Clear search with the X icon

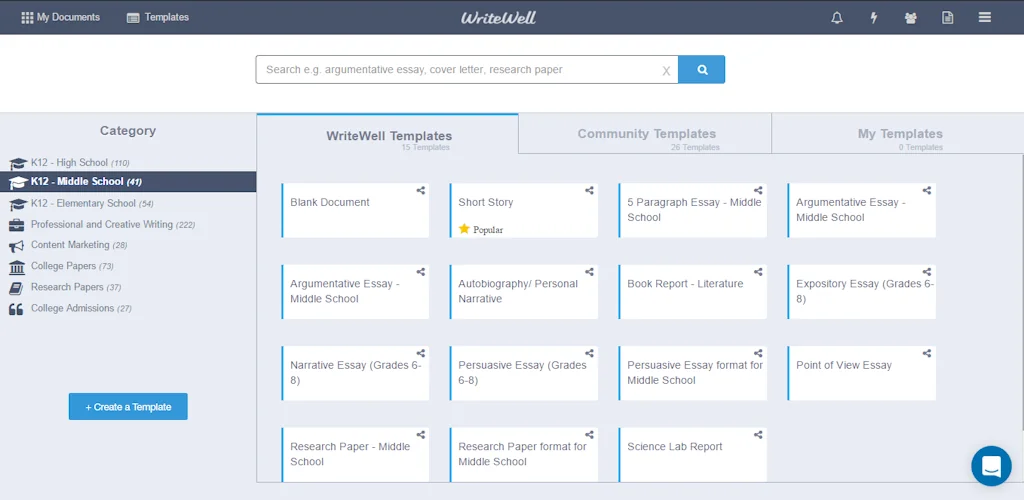(x=666, y=70)
